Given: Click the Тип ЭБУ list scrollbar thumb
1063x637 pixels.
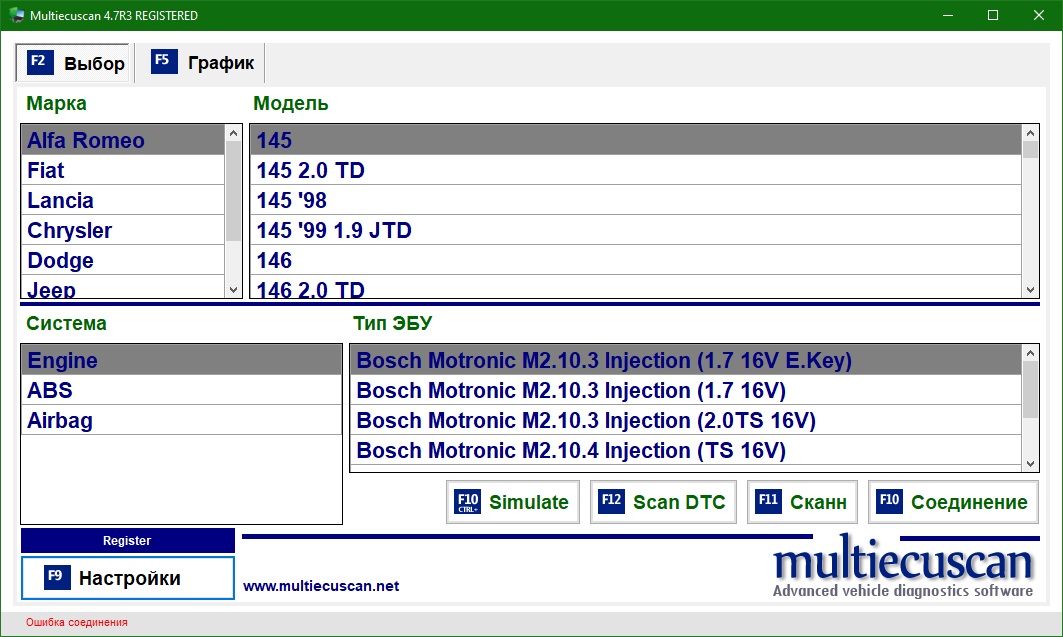Looking at the screenshot, I should [1030, 390].
